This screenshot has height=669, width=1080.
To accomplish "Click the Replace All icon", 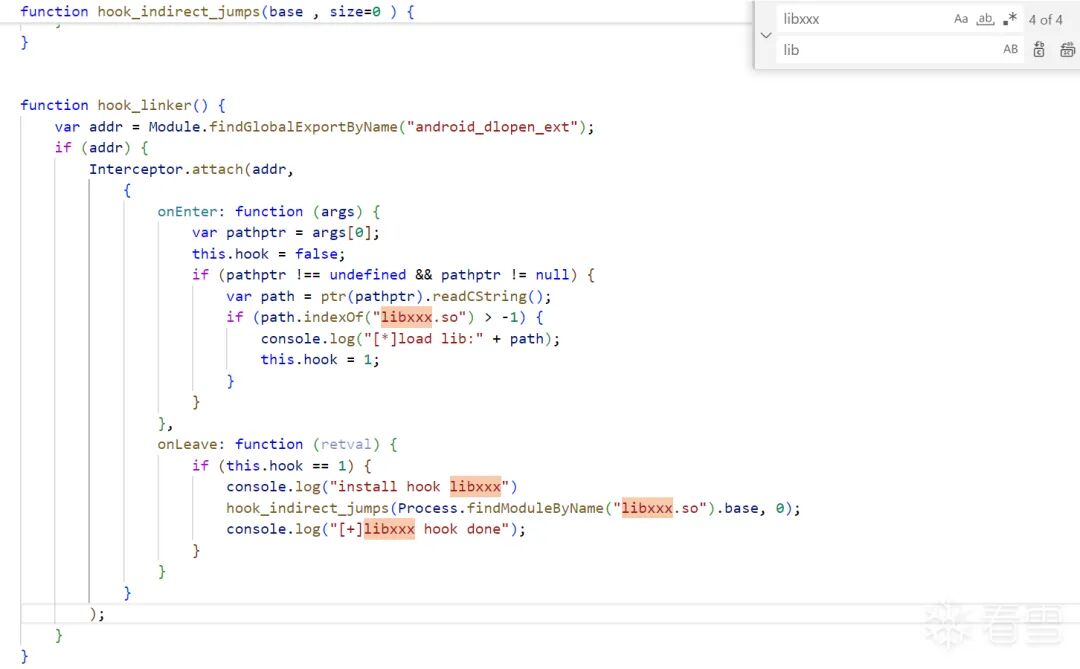I will pyautogui.click(x=1068, y=50).
